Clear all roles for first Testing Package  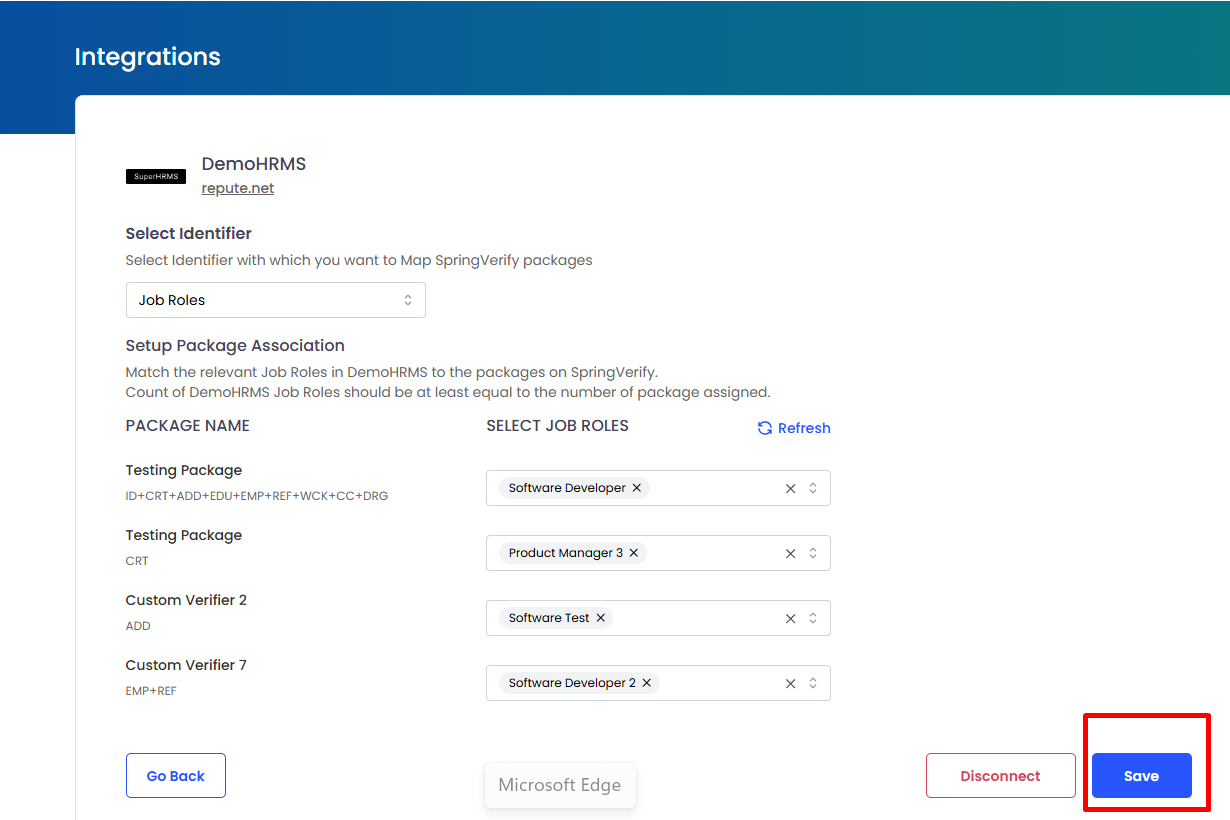(790, 488)
